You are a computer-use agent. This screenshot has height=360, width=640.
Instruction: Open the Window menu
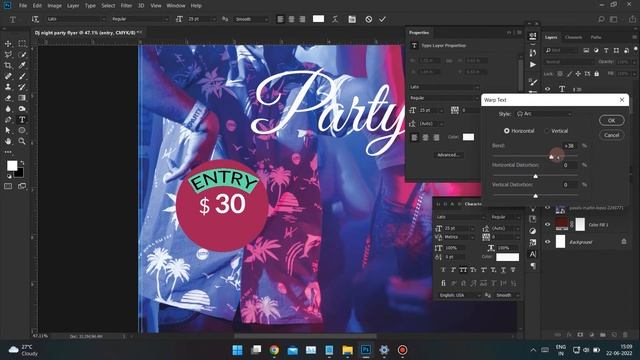point(176,6)
